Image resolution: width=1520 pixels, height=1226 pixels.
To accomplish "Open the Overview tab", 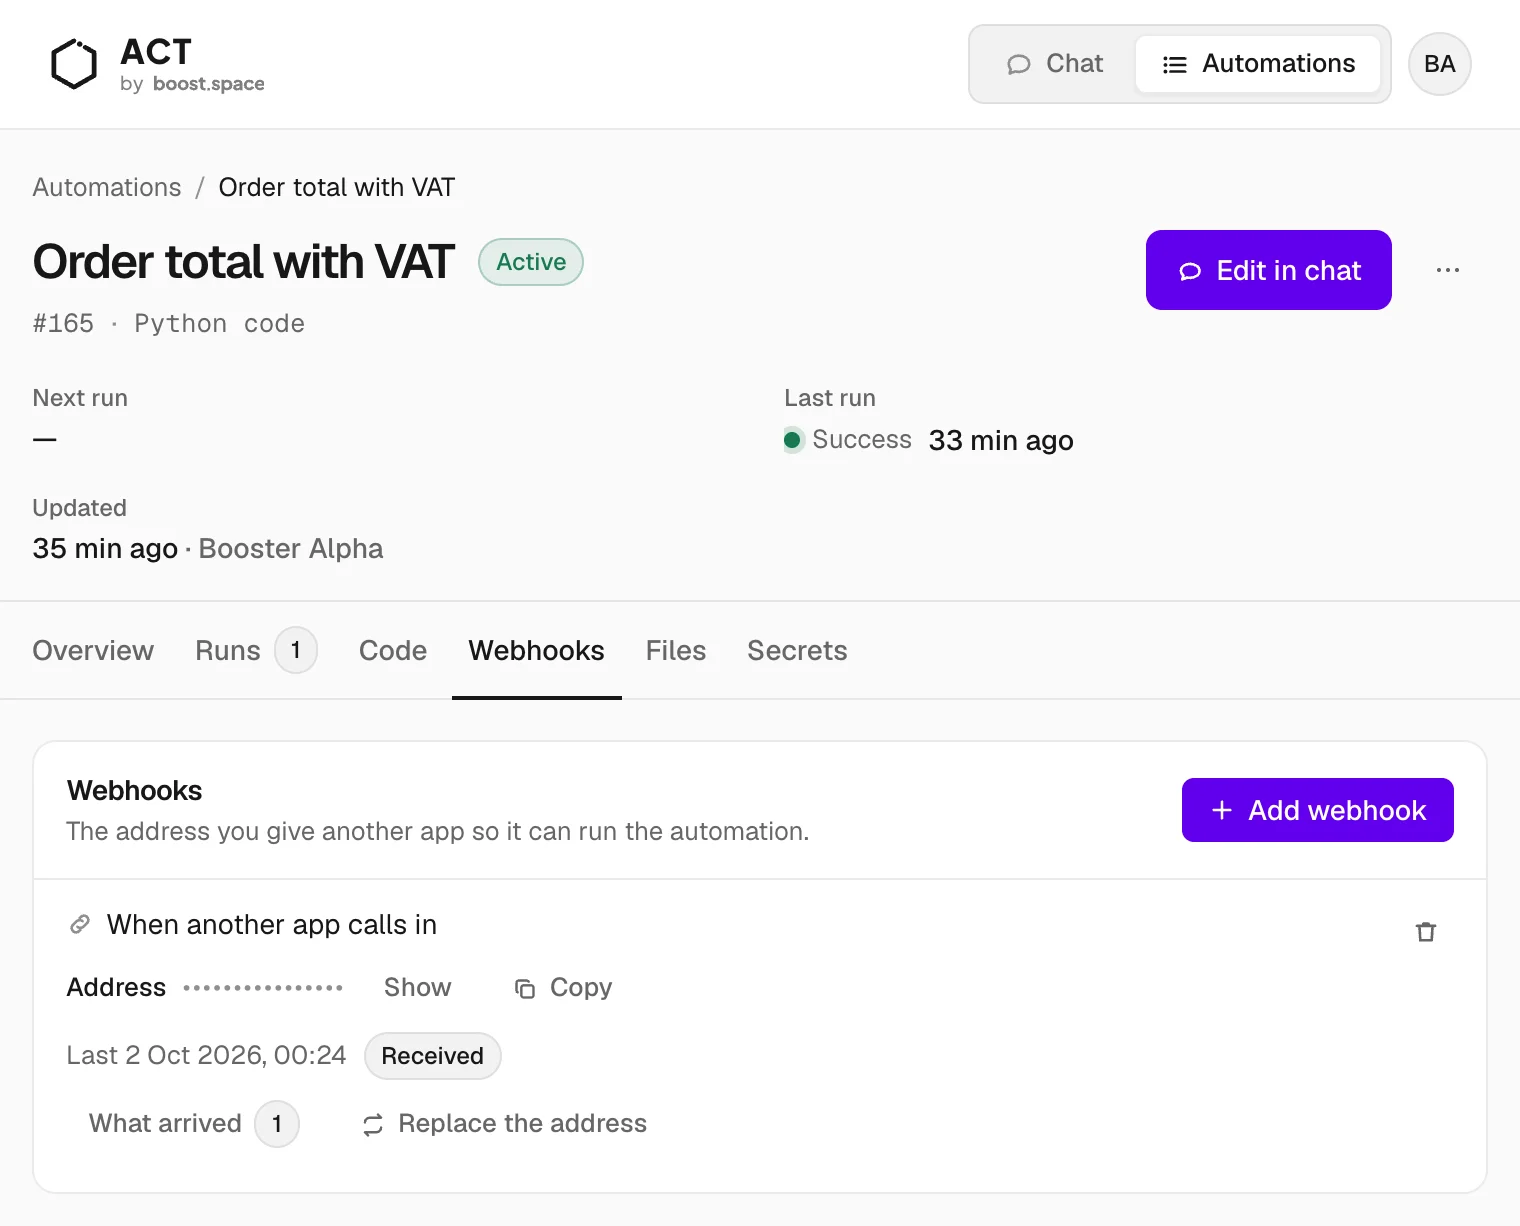I will point(93,651).
